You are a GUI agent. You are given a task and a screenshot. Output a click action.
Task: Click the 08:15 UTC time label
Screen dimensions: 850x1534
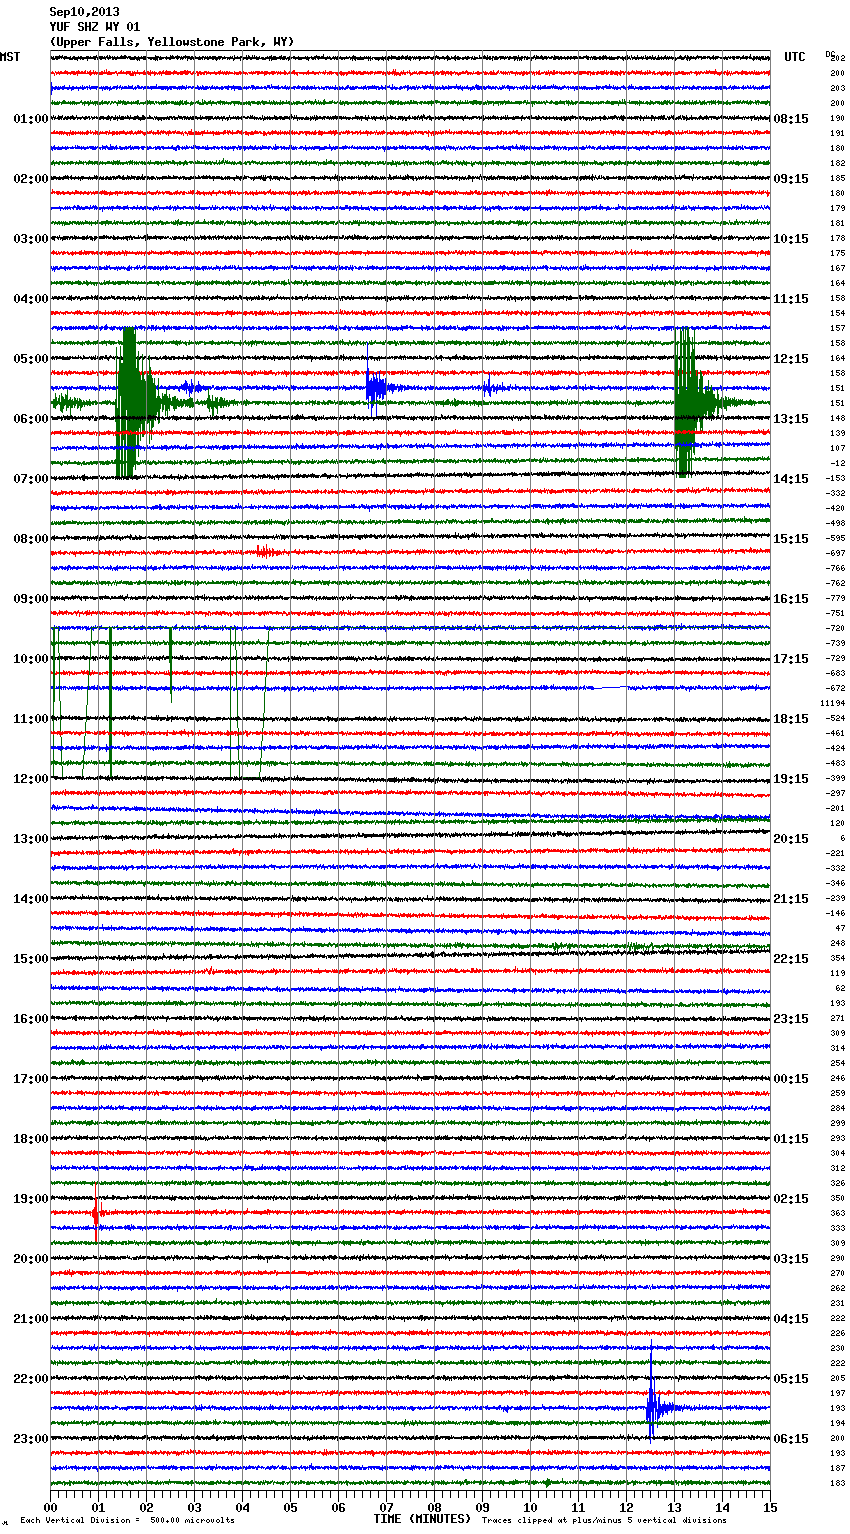coord(791,119)
